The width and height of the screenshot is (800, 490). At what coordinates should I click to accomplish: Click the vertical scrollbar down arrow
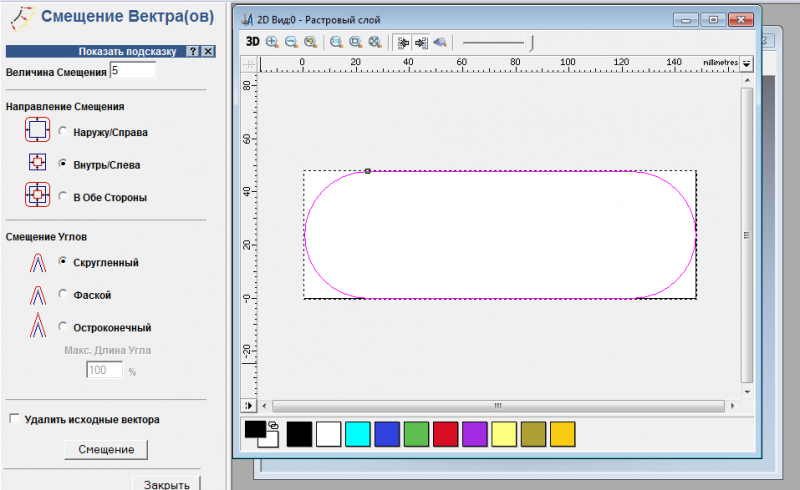pyautogui.click(x=747, y=392)
